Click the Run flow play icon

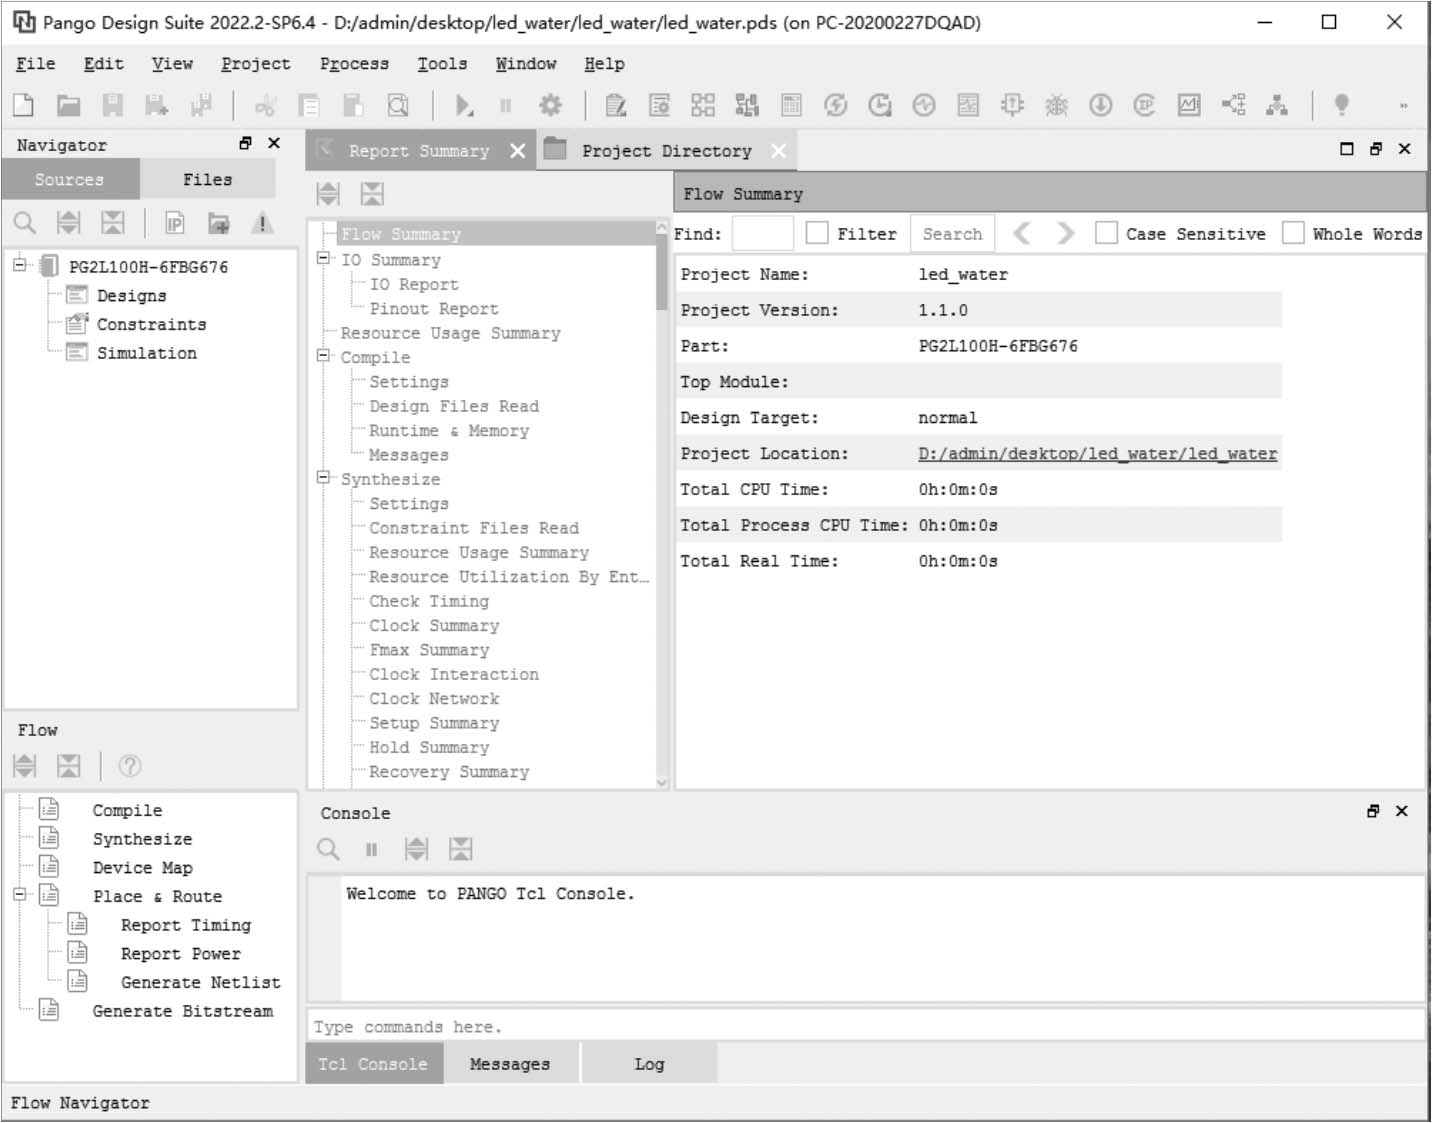pos(463,105)
